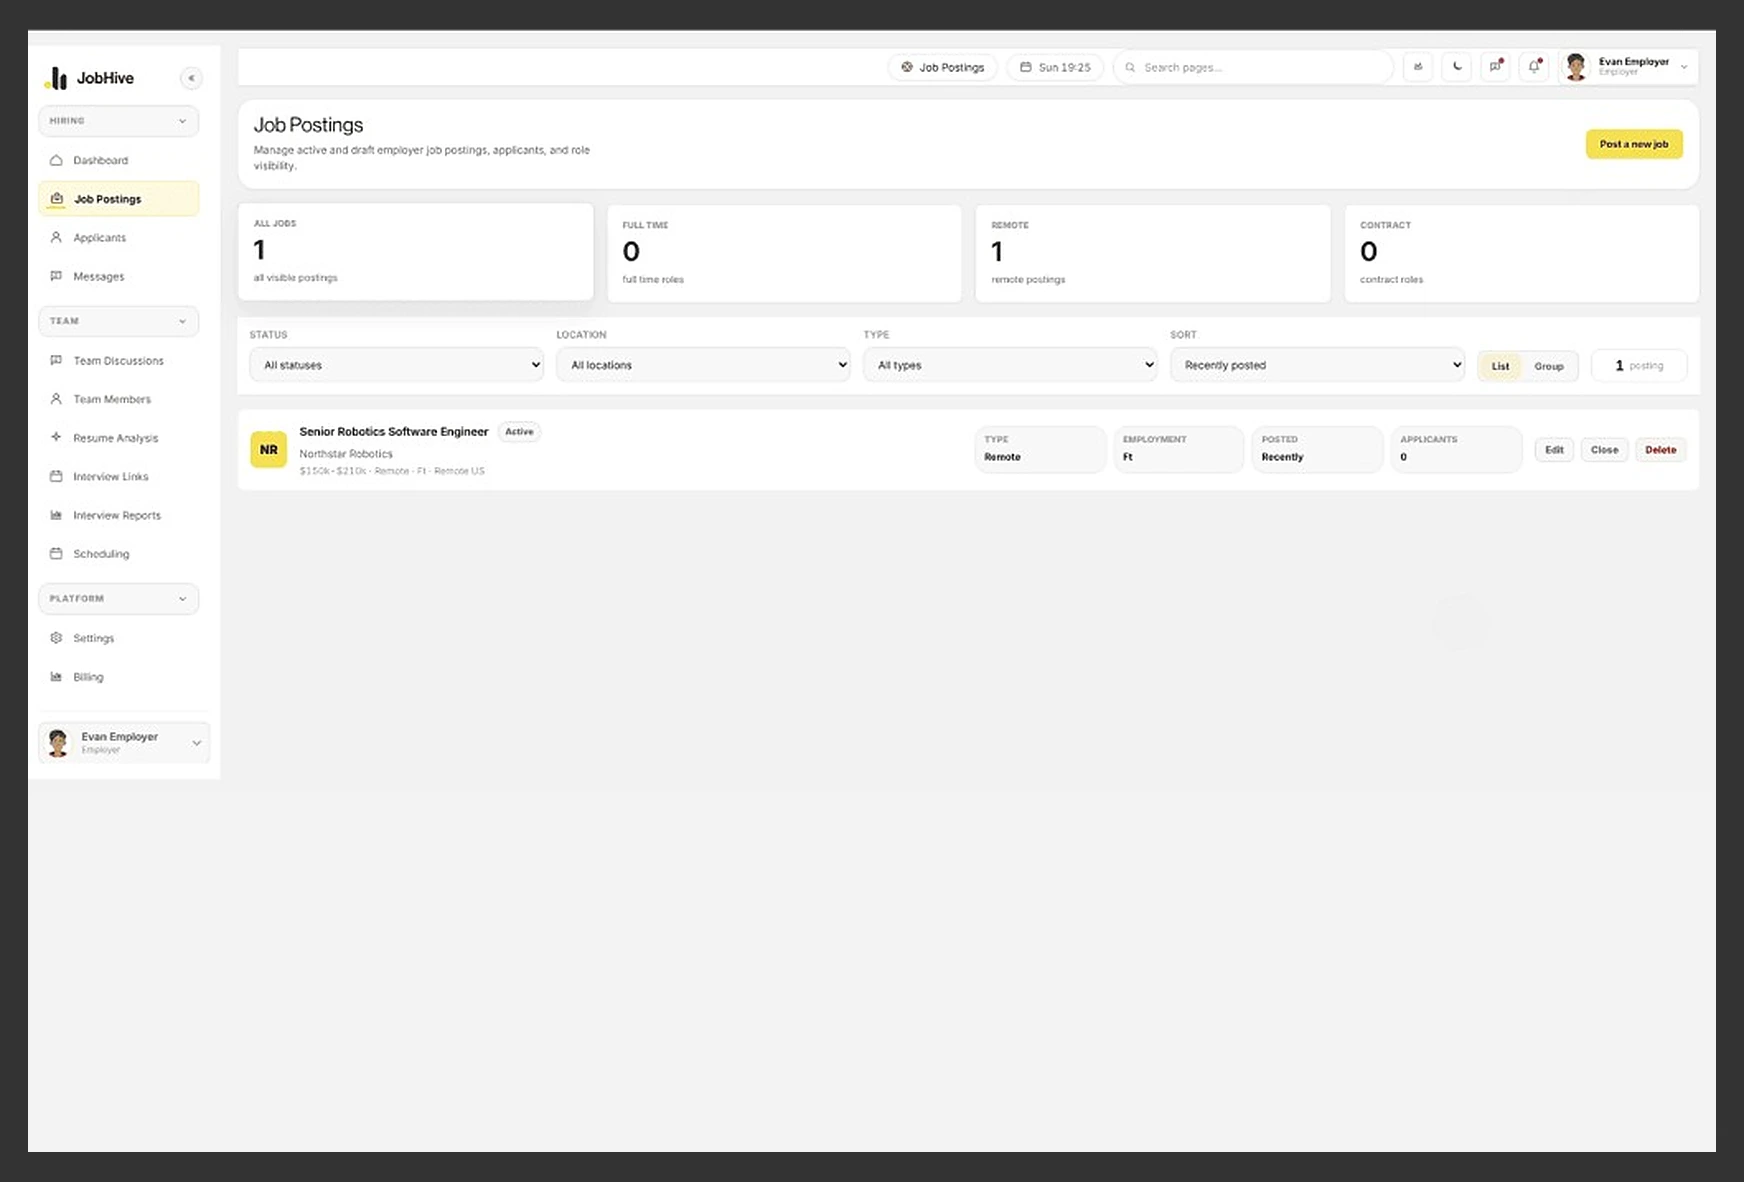This screenshot has width=1744, height=1182.
Task: Open Dashboard from the sidebar
Action: [x=118, y=160]
